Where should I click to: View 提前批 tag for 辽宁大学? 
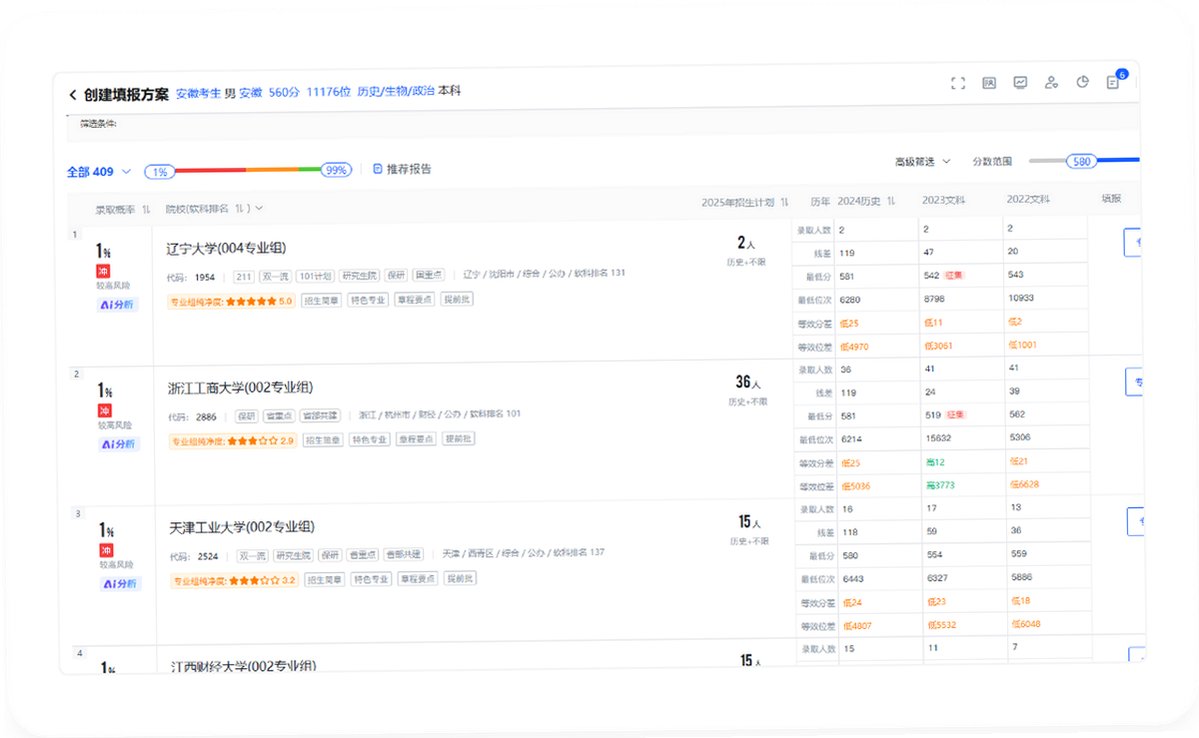coord(457,299)
